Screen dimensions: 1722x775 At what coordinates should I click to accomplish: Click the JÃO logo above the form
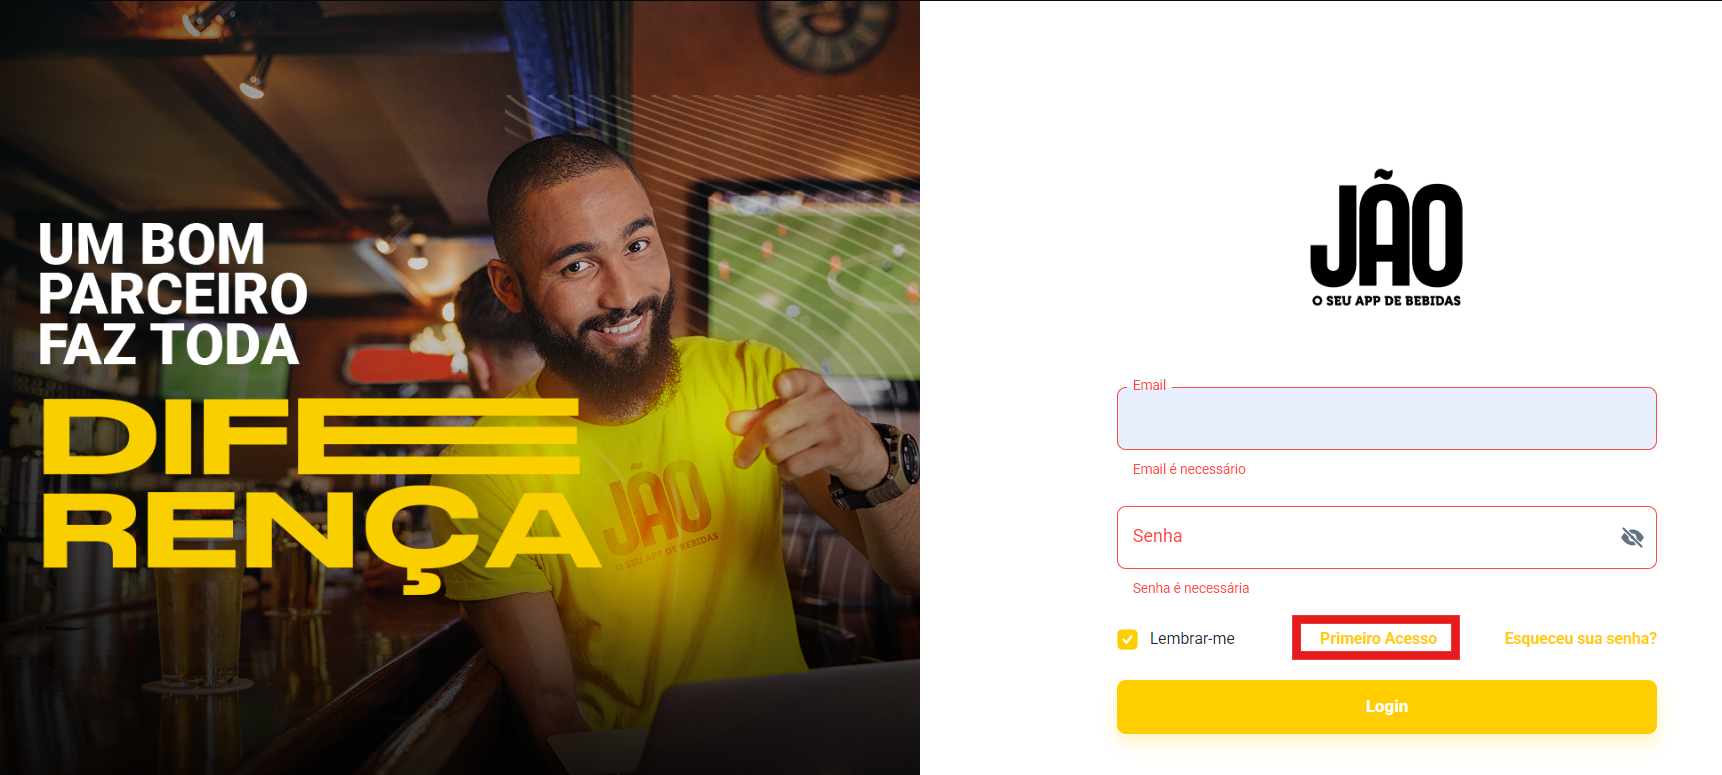[1386, 229]
